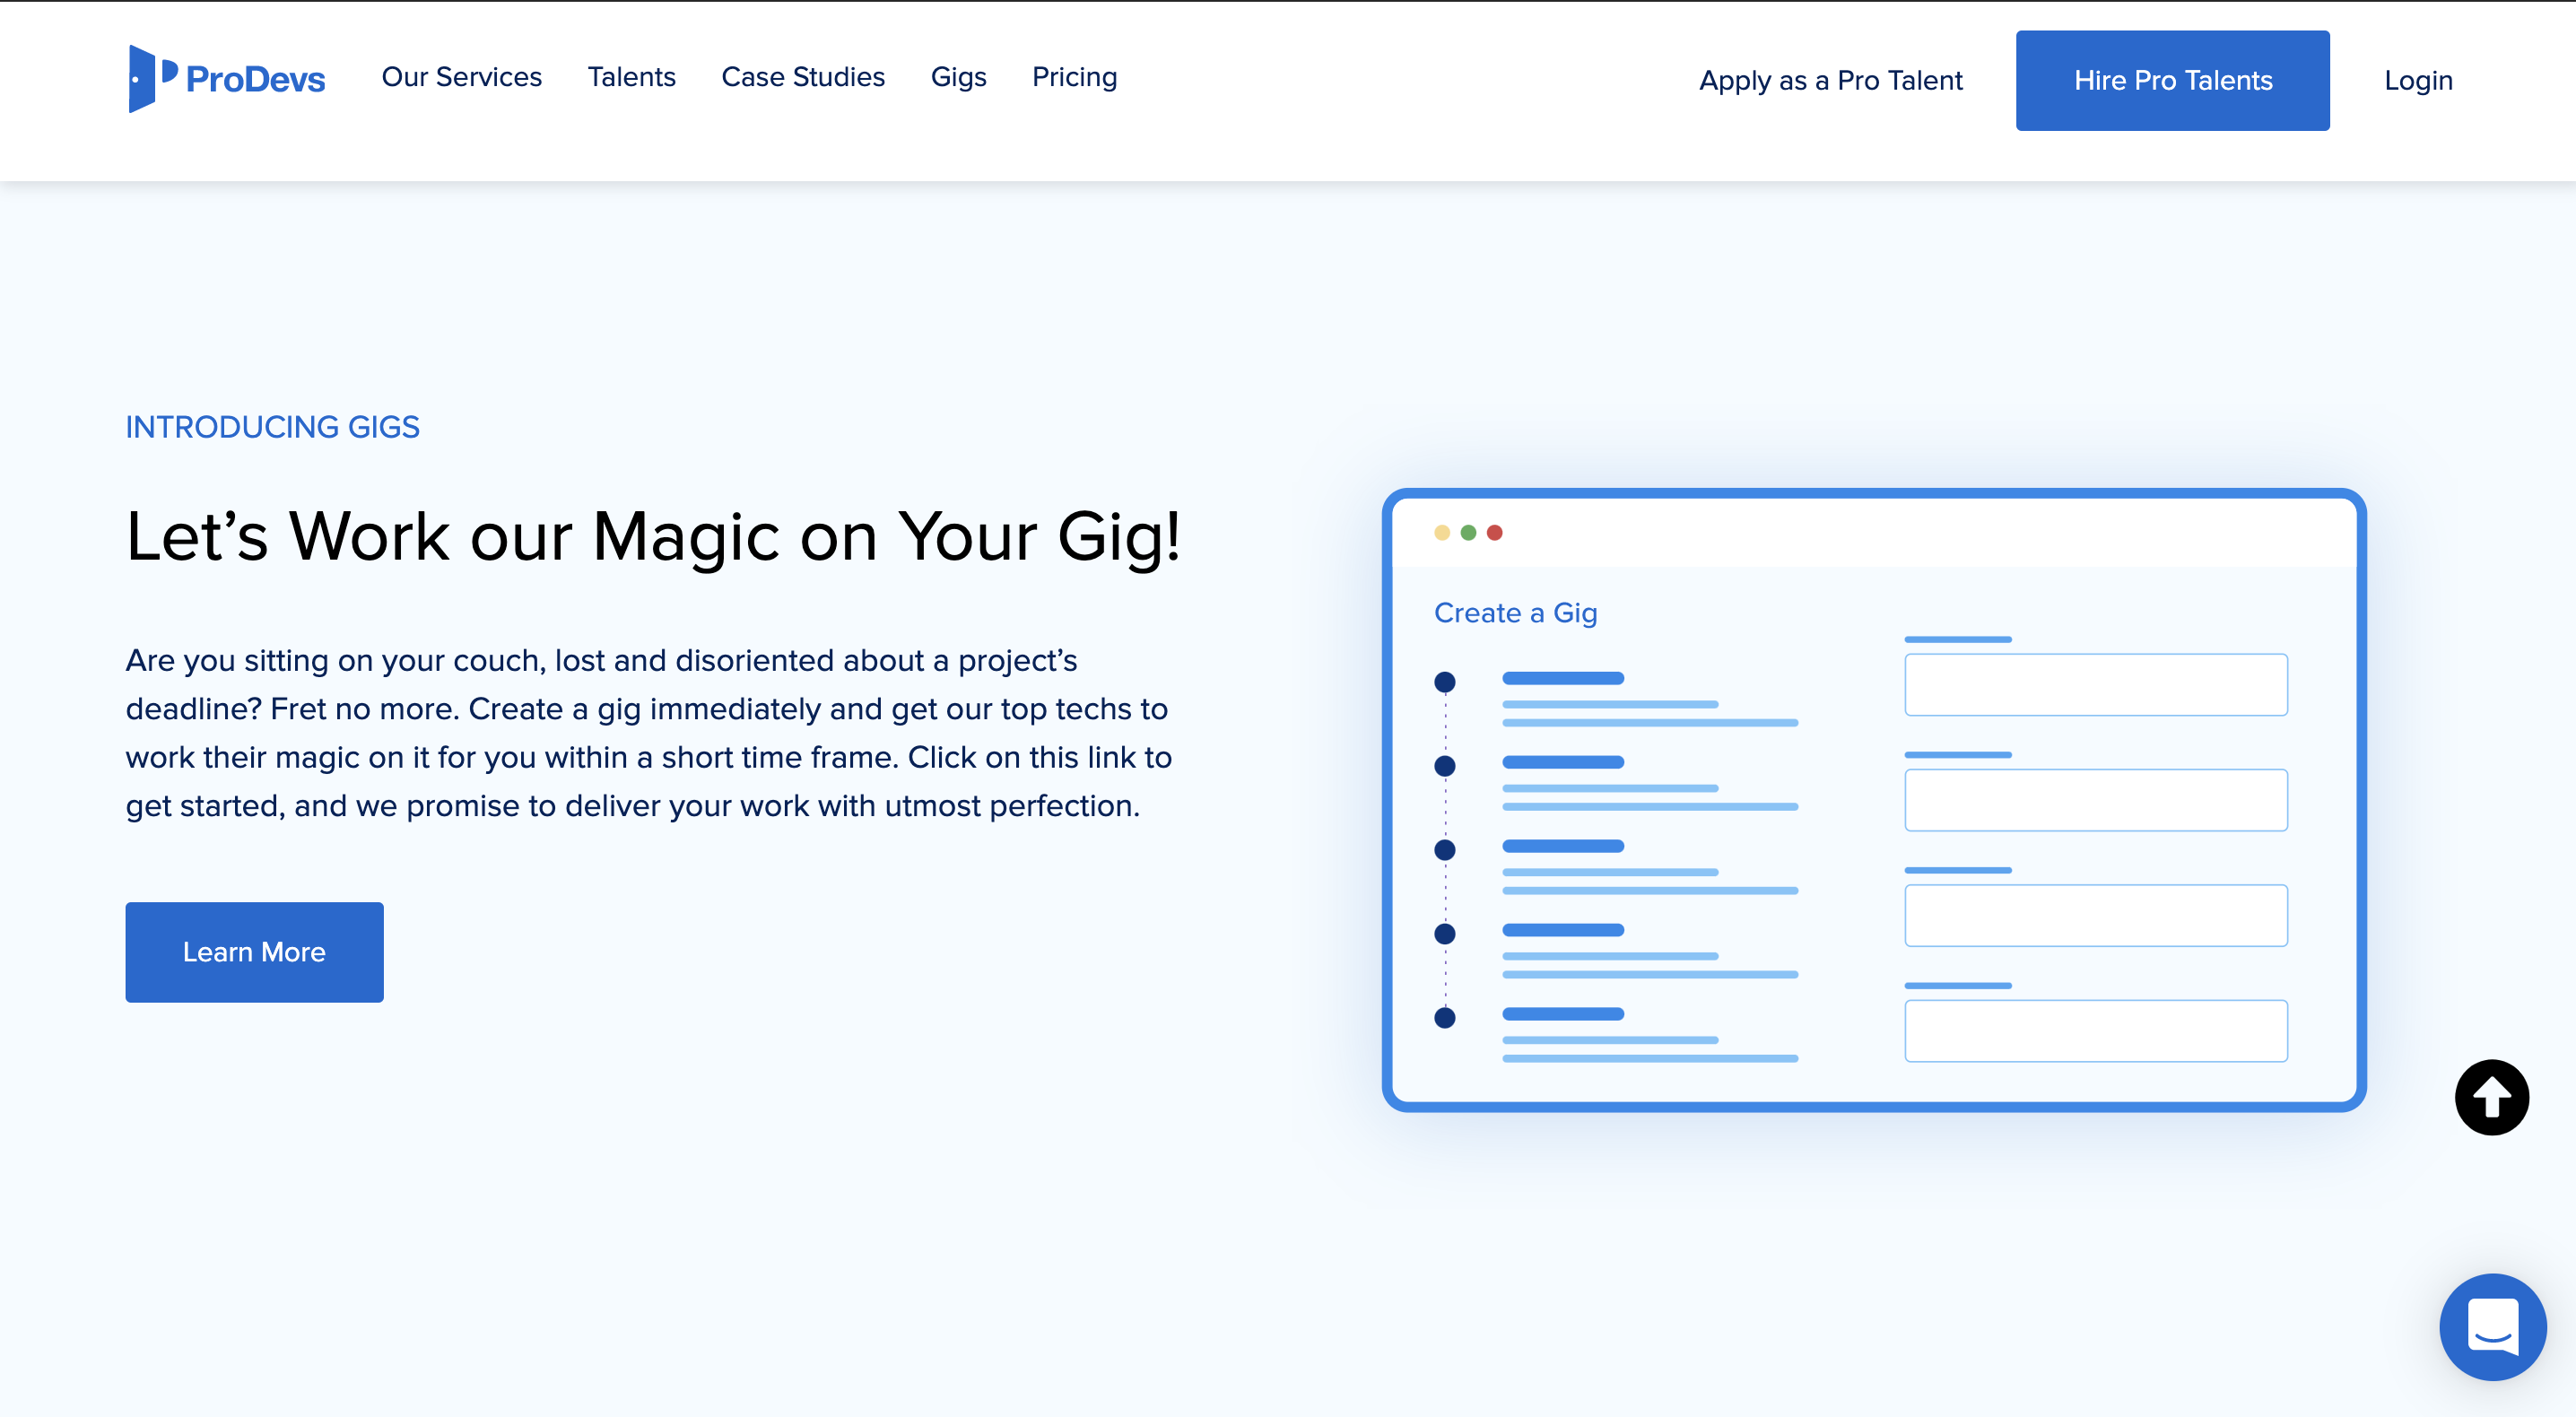The width and height of the screenshot is (2576, 1417).
Task: Click the ProDevs logo
Action: click(x=227, y=78)
